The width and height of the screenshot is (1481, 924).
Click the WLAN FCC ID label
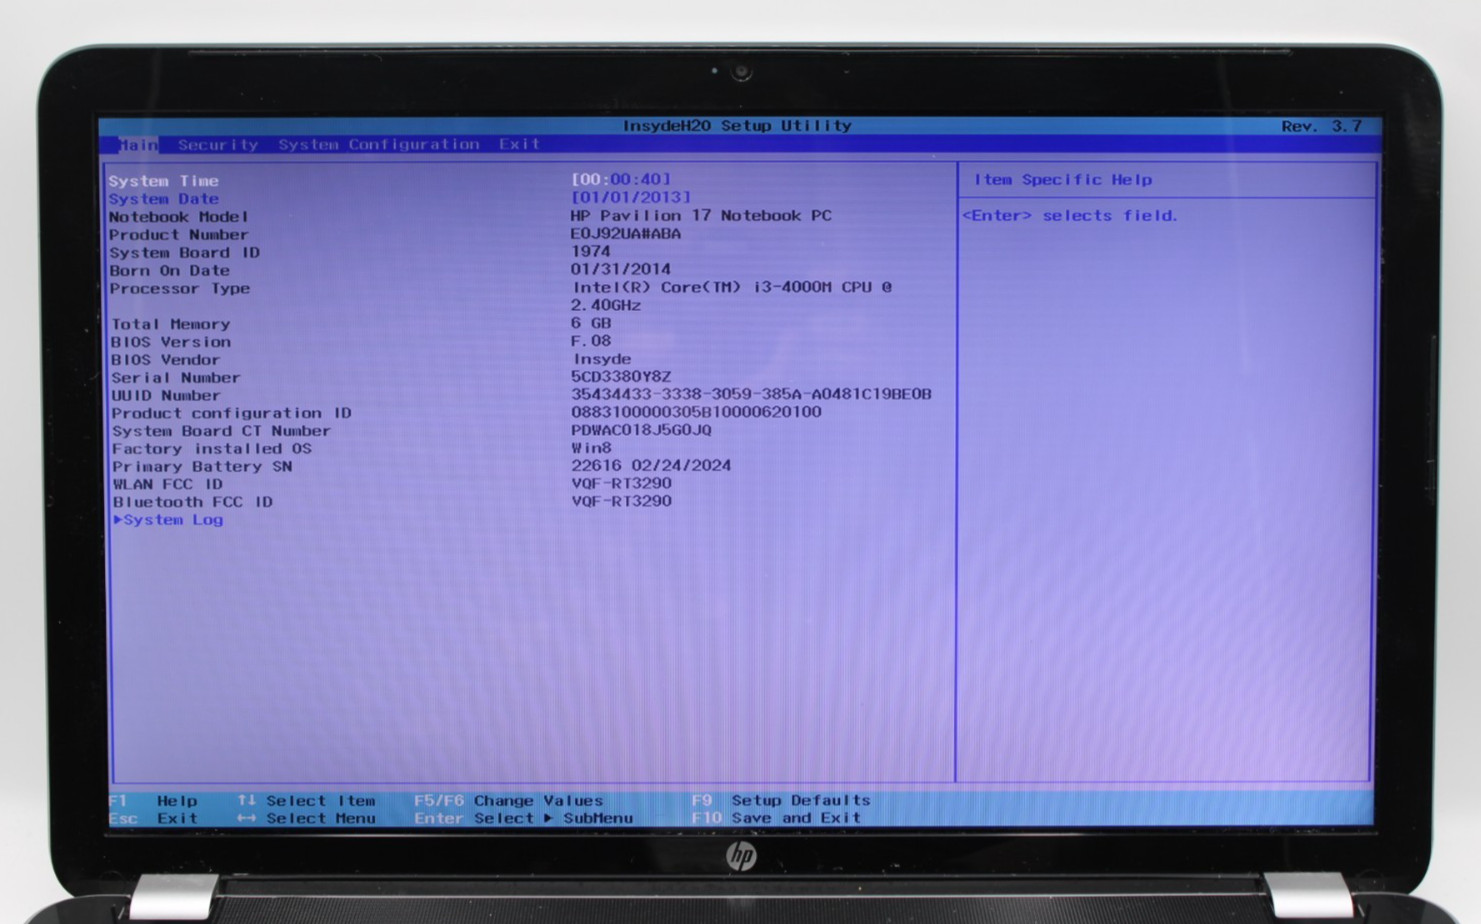pyautogui.click(x=167, y=485)
